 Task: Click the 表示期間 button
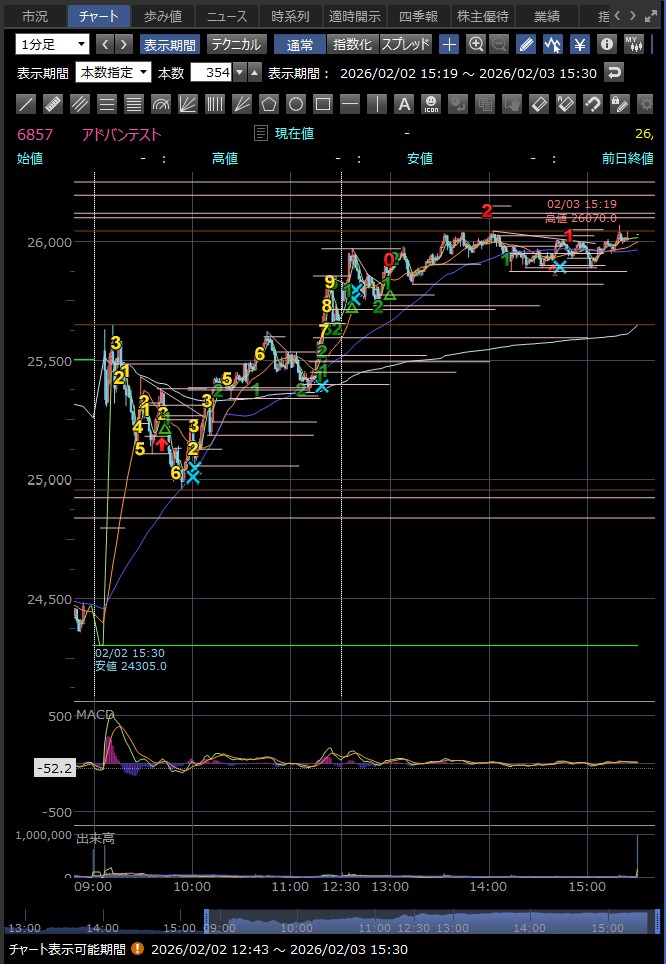pos(169,44)
